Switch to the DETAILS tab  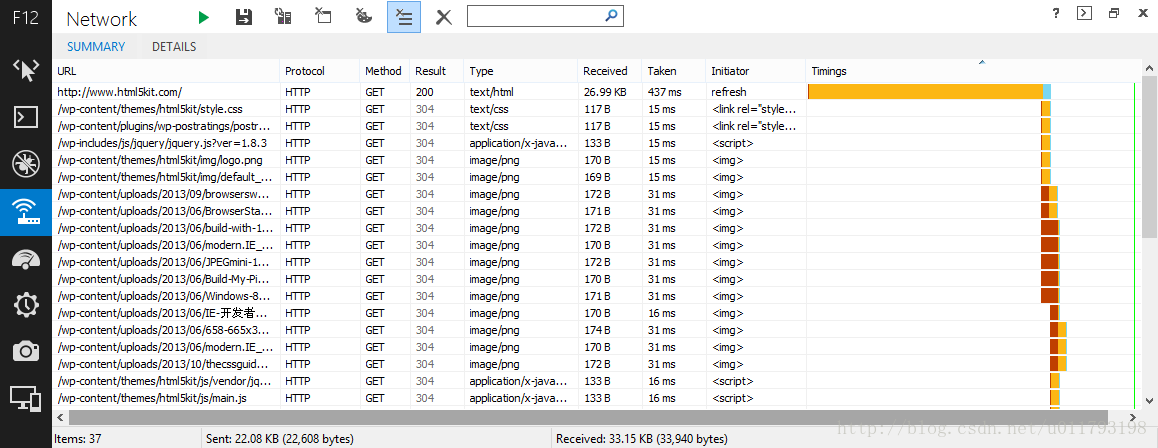point(174,47)
